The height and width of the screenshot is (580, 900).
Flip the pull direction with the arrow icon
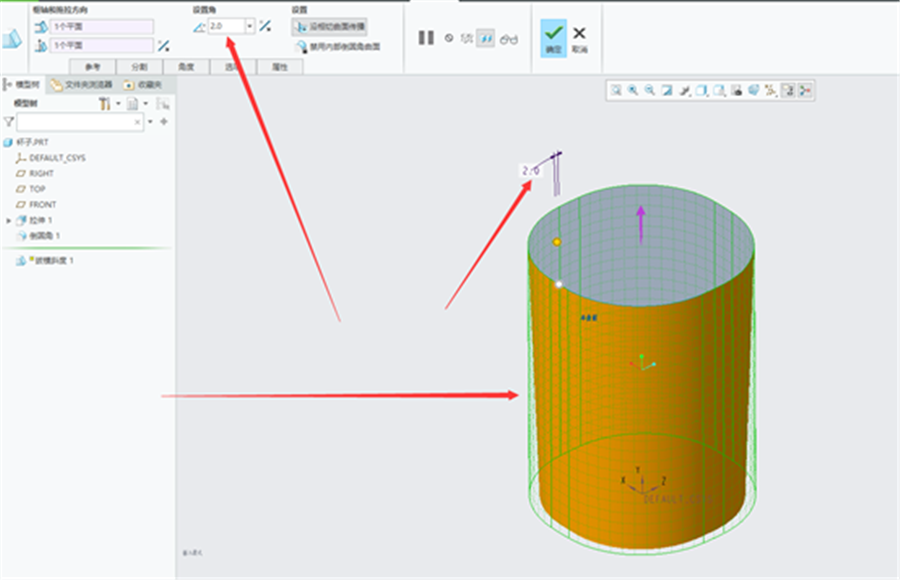164,46
